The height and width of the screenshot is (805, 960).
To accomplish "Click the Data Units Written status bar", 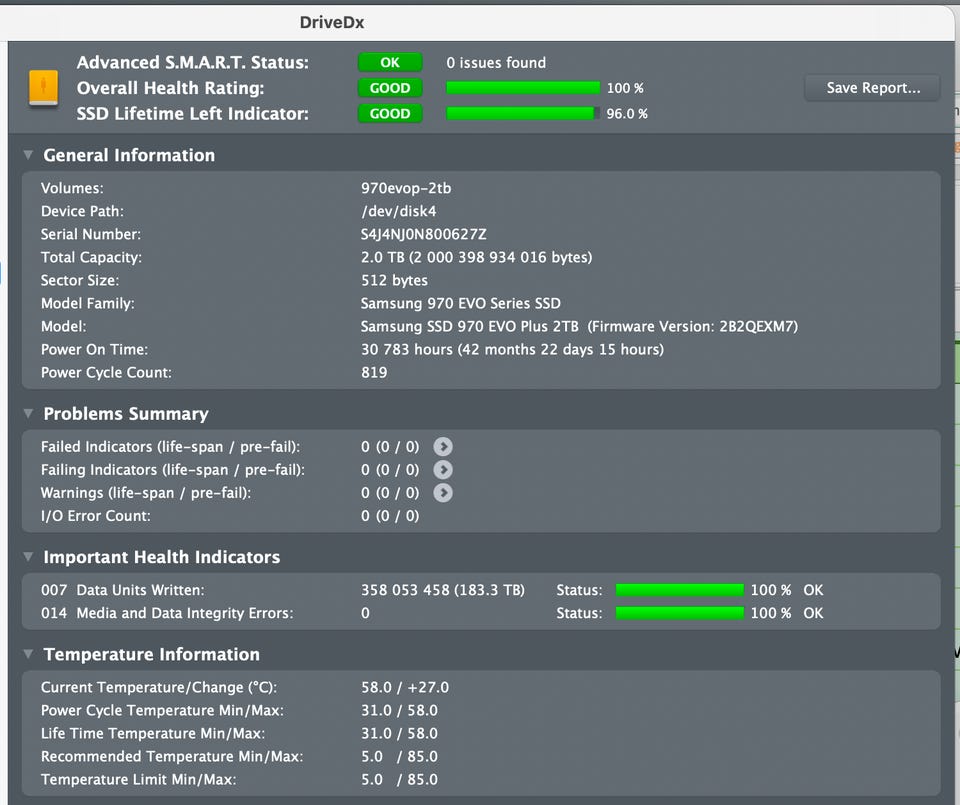I will (x=680, y=590).
